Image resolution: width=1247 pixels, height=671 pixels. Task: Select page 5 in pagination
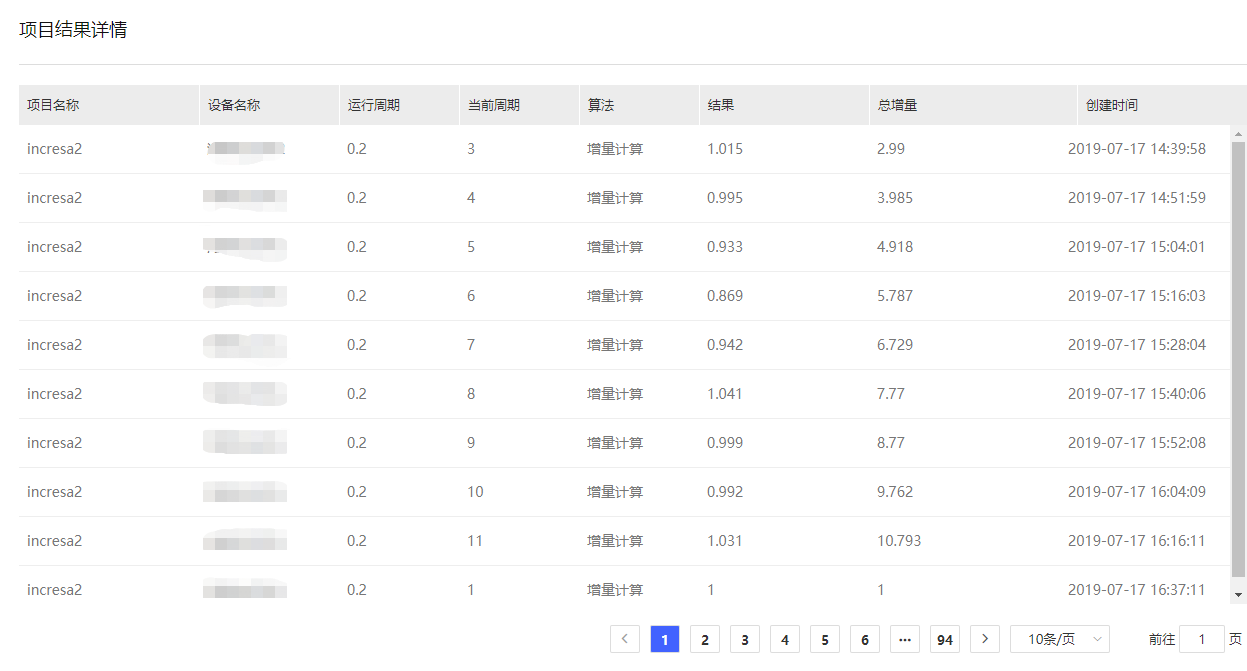coord(825,639)
